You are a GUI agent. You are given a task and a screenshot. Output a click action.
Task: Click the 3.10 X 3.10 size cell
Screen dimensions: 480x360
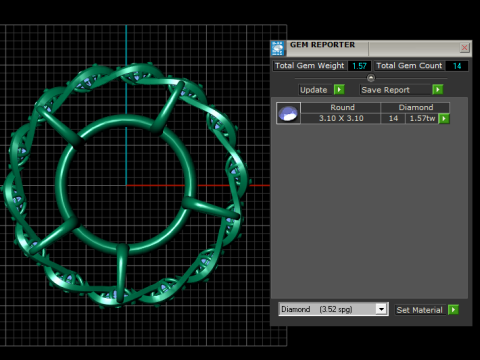341,118
